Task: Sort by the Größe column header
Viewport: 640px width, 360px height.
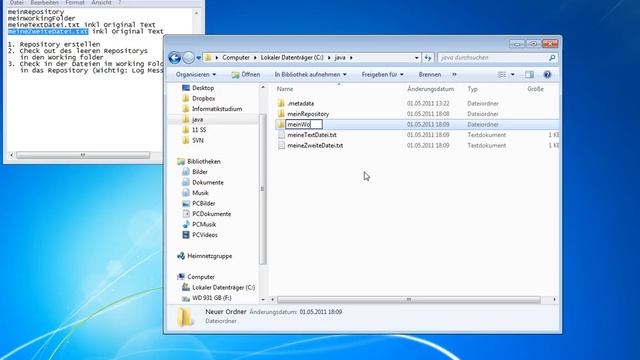Action: [535, 89]
